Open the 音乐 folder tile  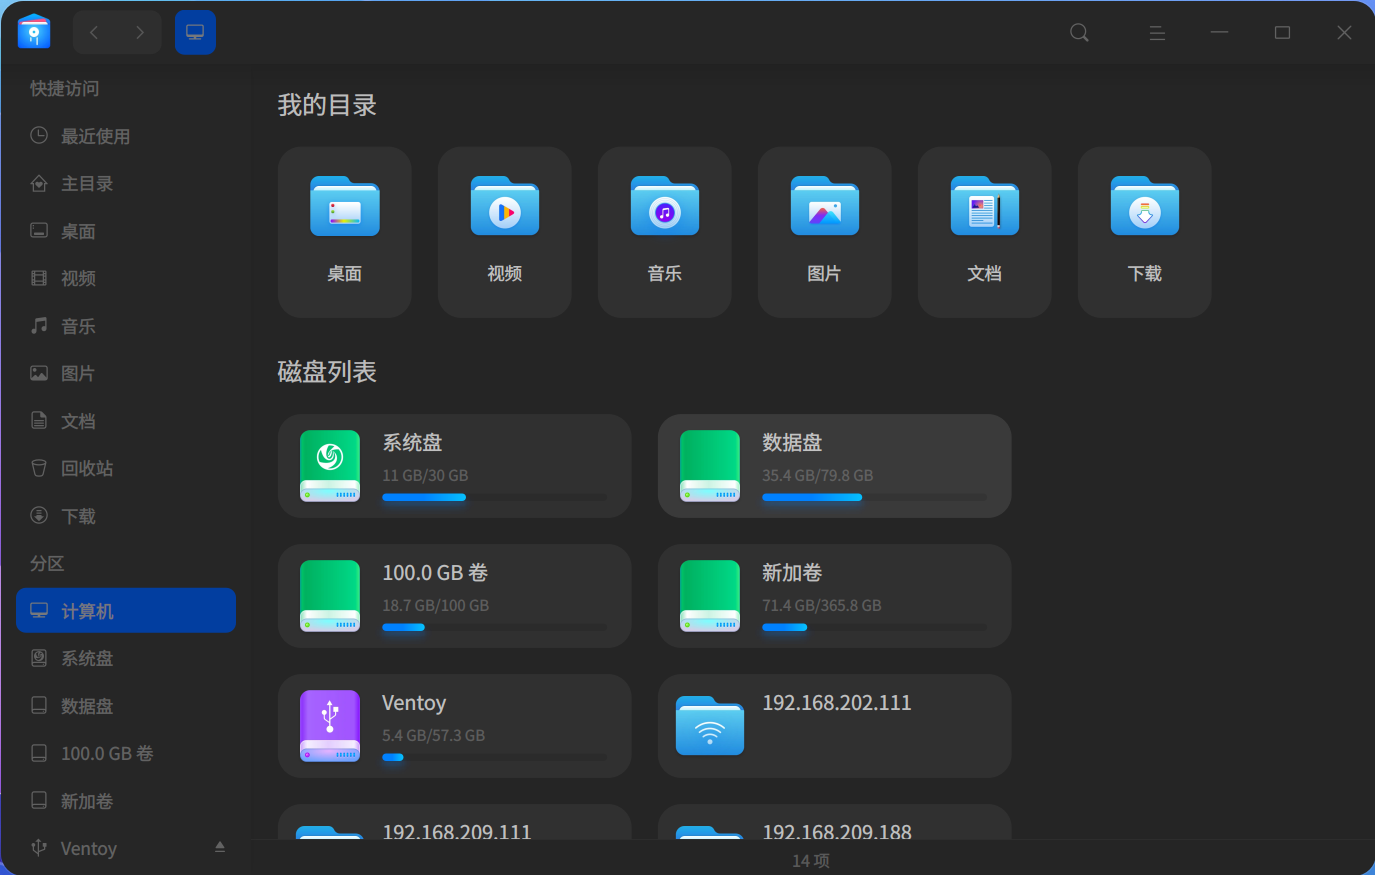point(665,232)
